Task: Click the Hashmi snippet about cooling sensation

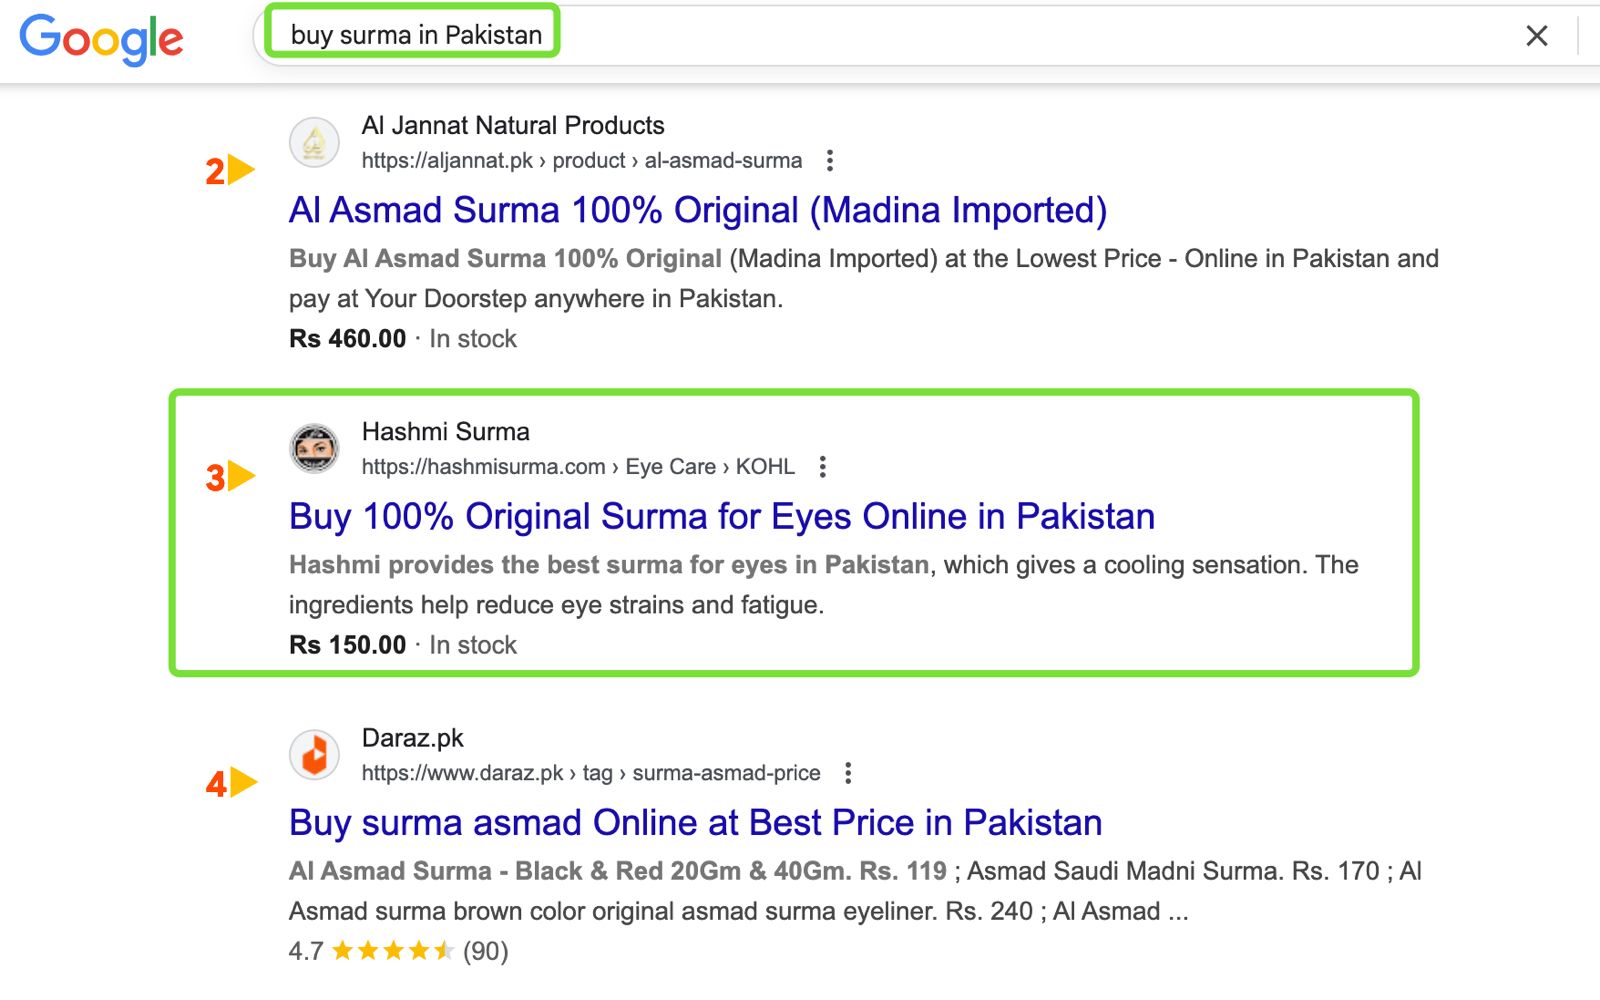Action: [x=824, y=584]
